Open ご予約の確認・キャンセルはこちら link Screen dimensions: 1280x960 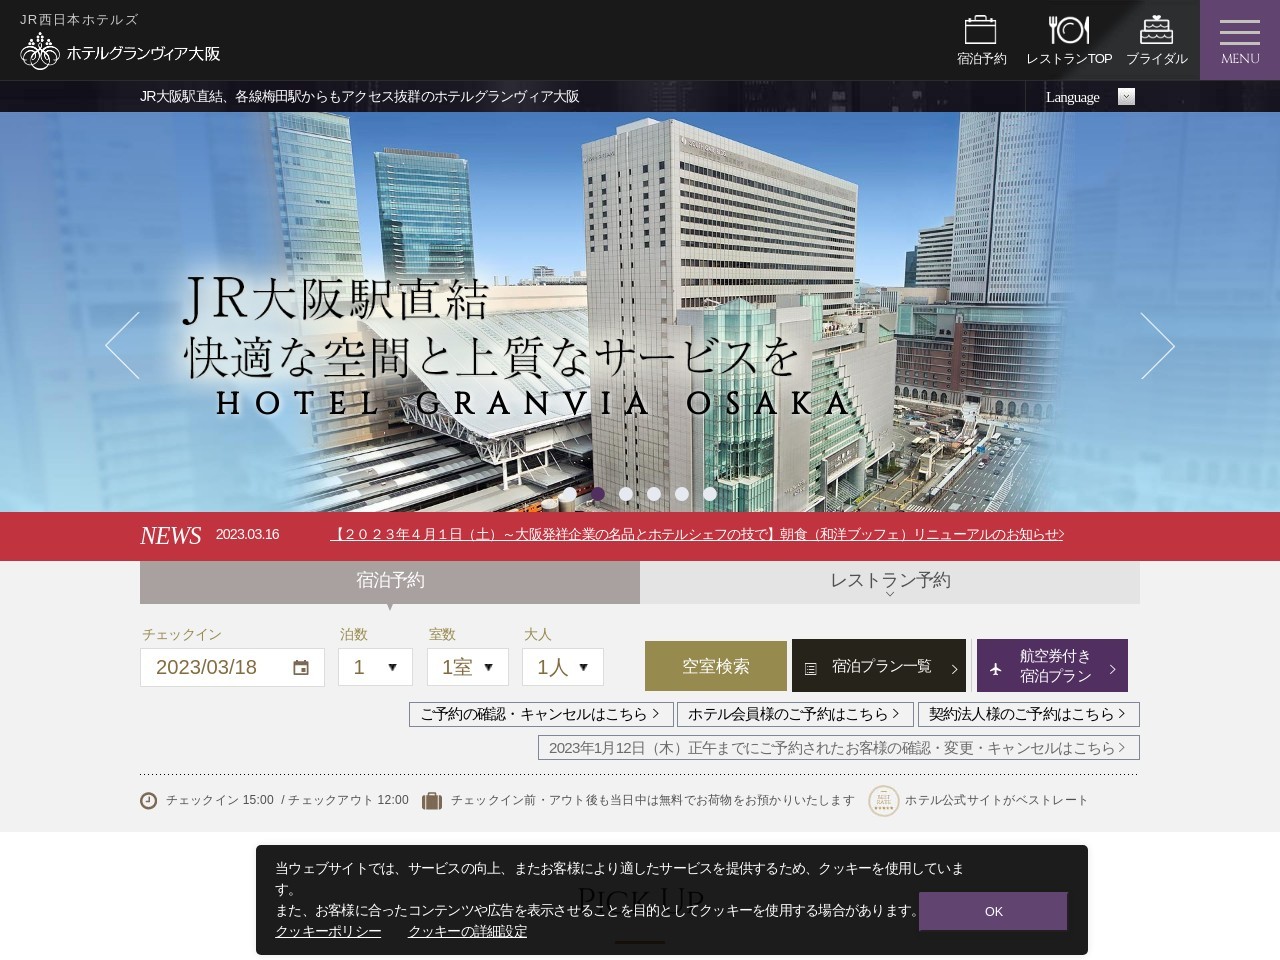click(540, 714)
